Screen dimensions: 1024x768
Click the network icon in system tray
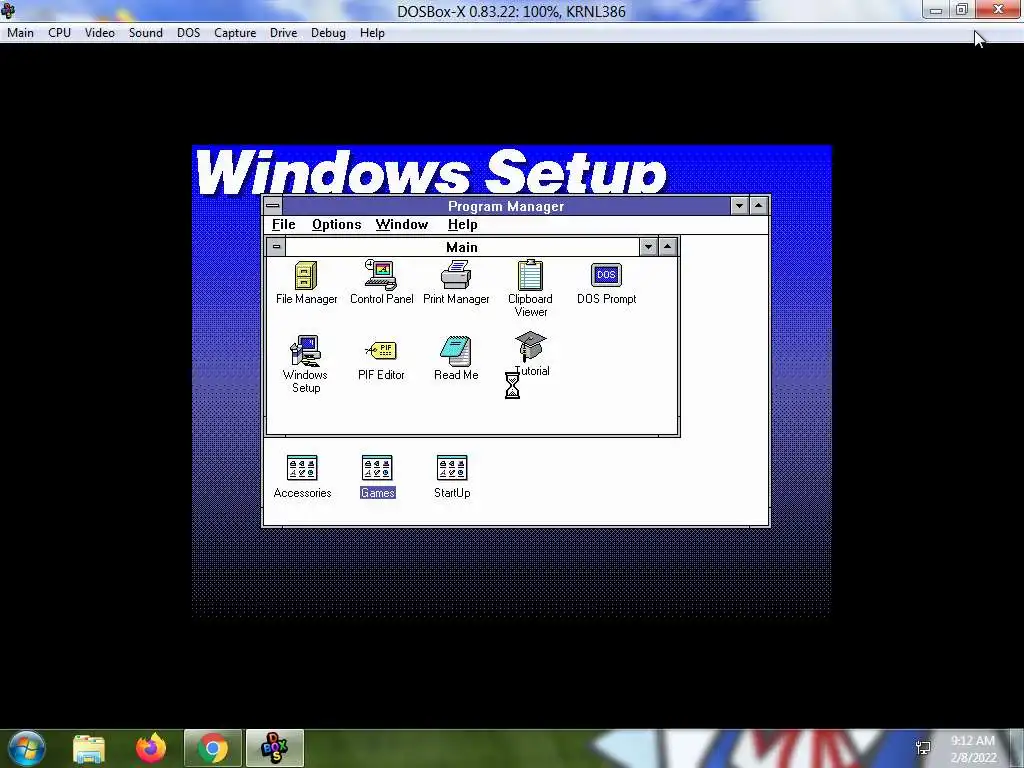pos(923,748)
